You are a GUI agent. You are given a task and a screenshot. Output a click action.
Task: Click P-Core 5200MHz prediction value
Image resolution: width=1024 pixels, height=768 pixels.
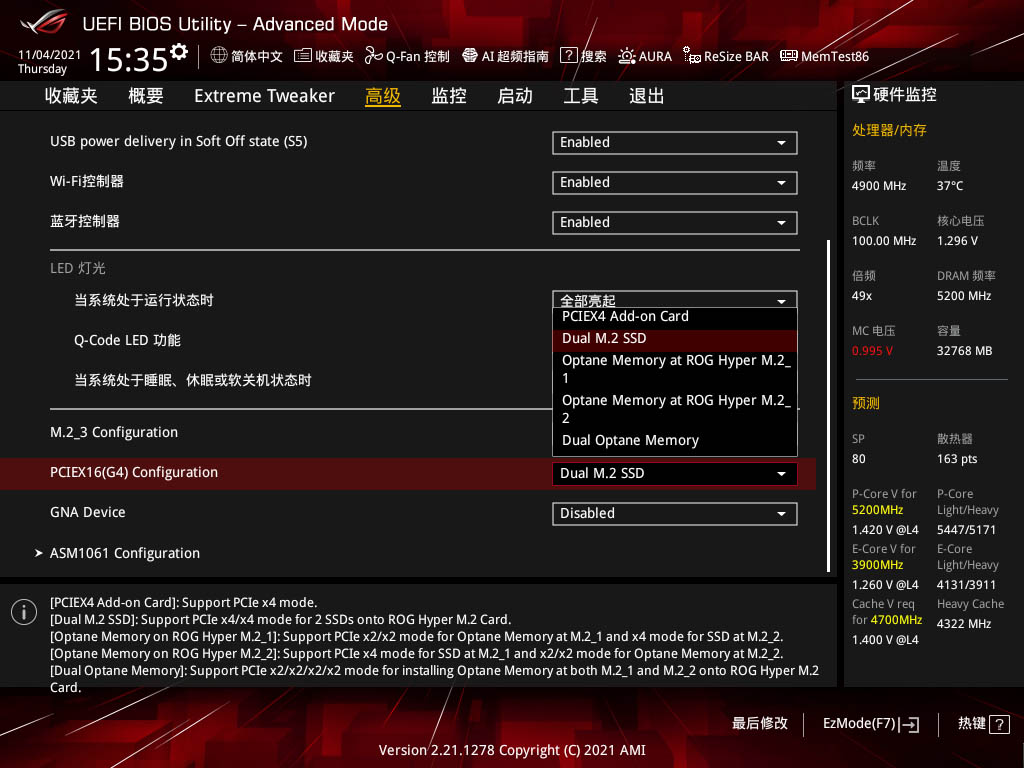click(877, 510)
